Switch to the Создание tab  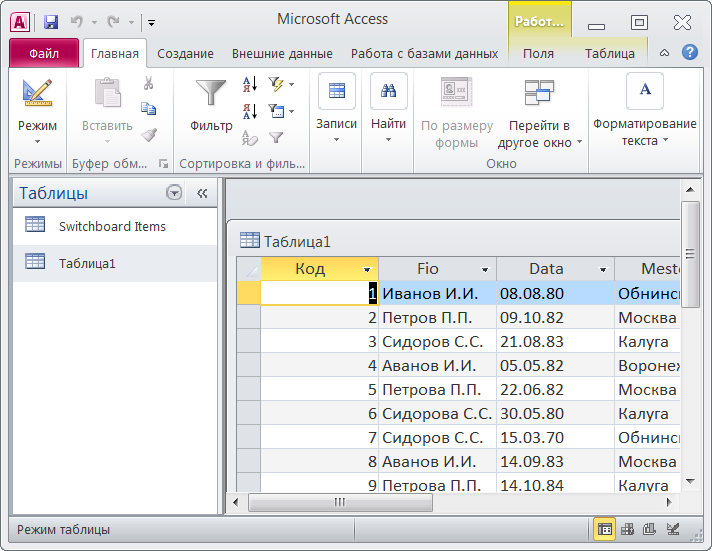pyautogui.click(x=185, y=54)
